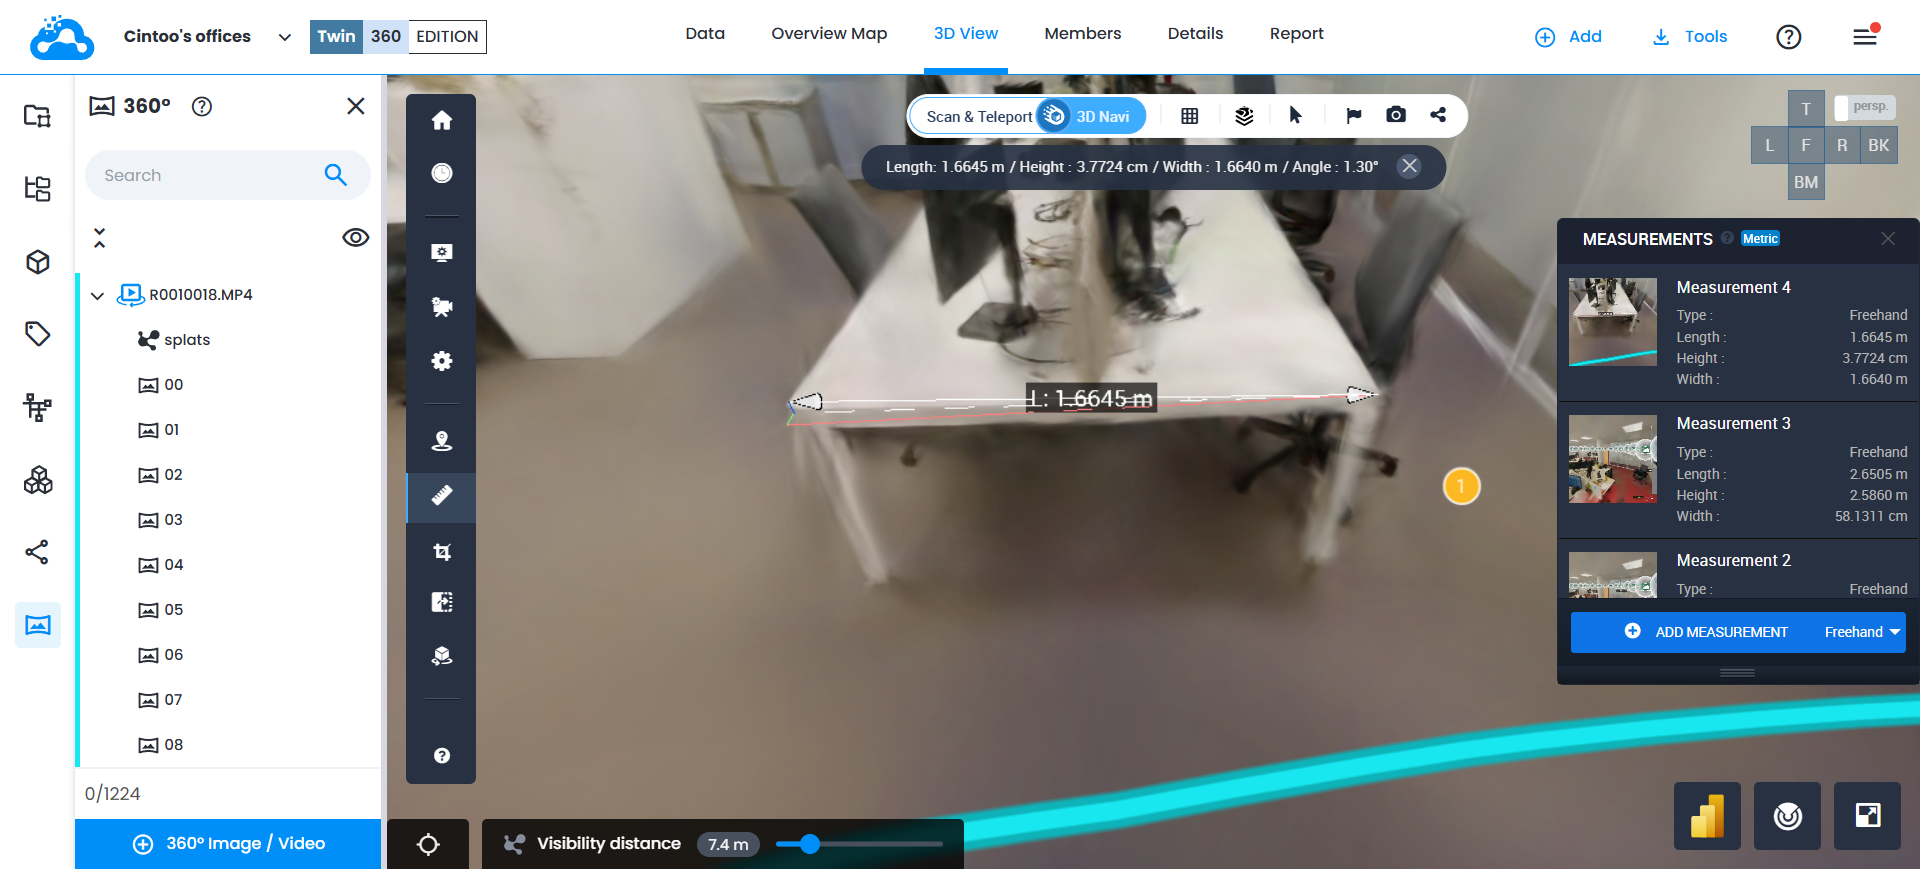Select the T top view face
This screenshot has height=869, width=1920.
click(1806, 109)
